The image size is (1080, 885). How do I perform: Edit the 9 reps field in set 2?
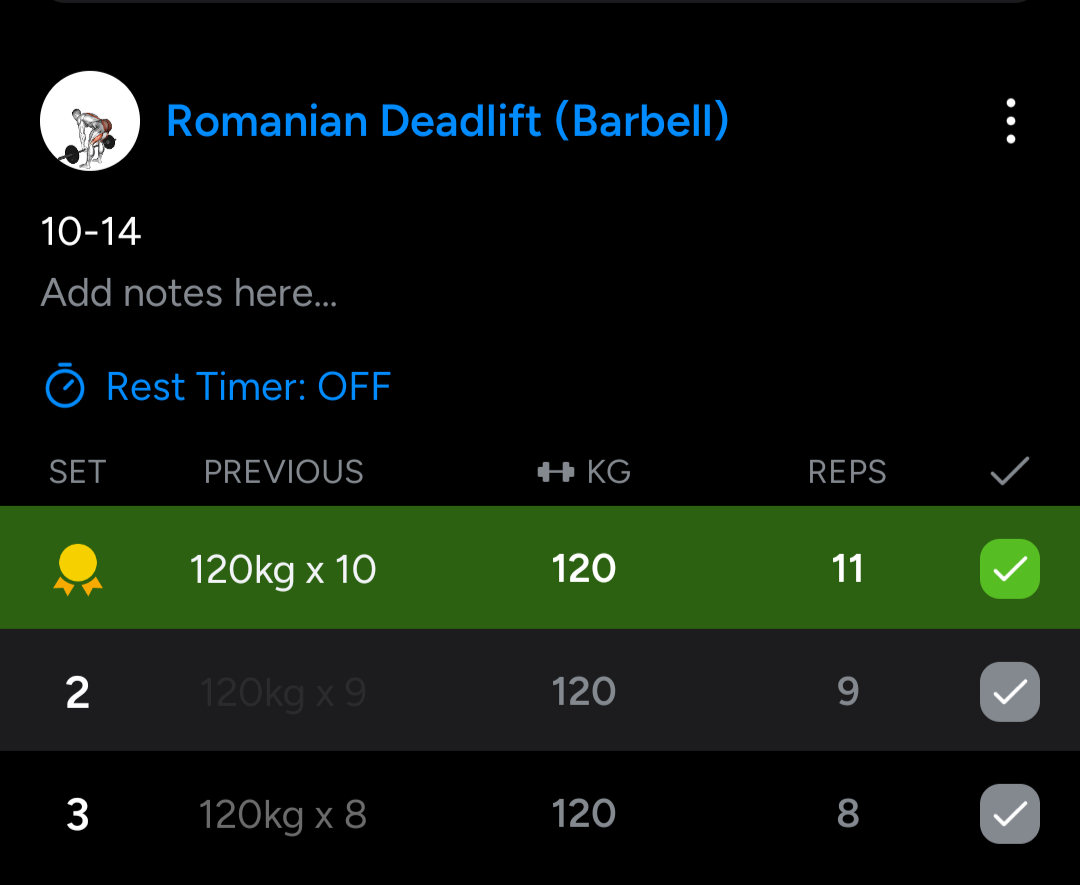848,691
